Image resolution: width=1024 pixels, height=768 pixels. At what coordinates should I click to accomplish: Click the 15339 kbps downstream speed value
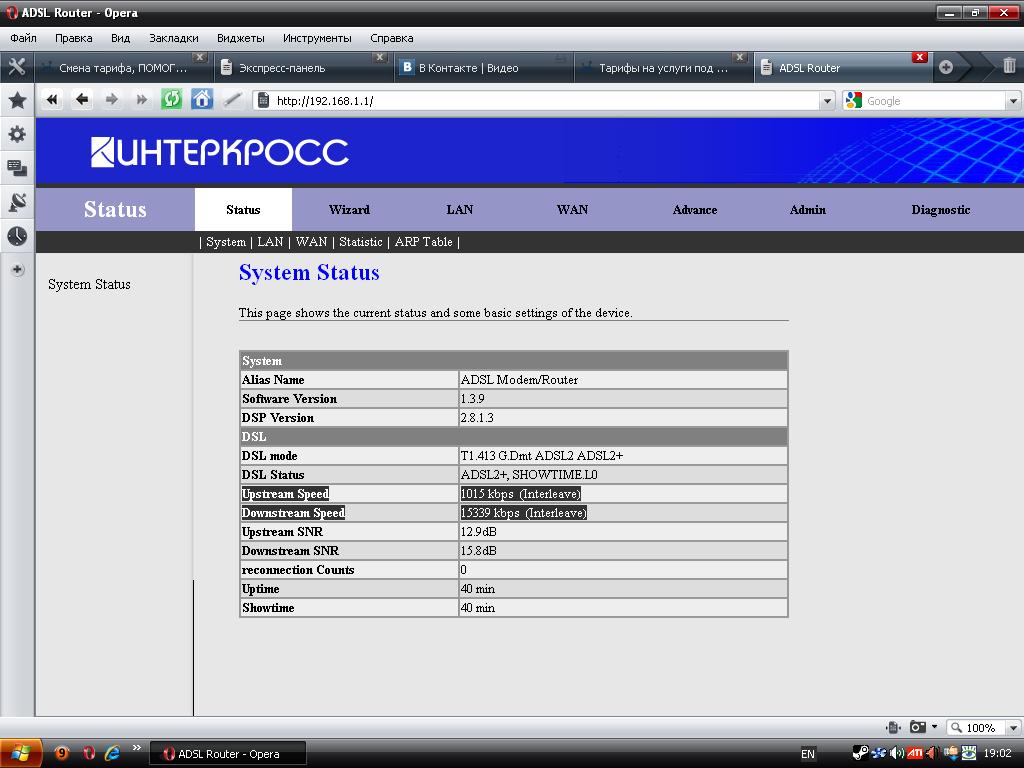[524, 513]
